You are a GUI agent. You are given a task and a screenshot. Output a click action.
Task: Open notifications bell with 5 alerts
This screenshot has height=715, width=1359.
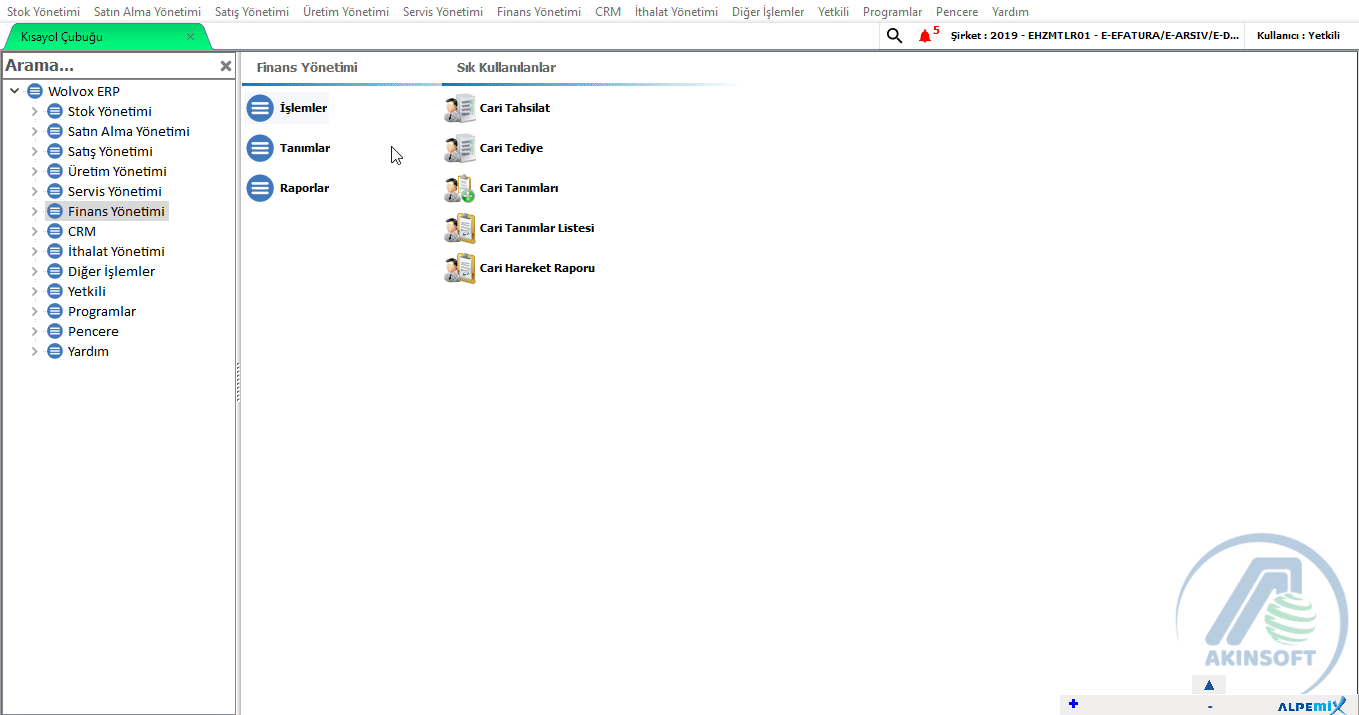pyautogui.click(x=924, y=36)
